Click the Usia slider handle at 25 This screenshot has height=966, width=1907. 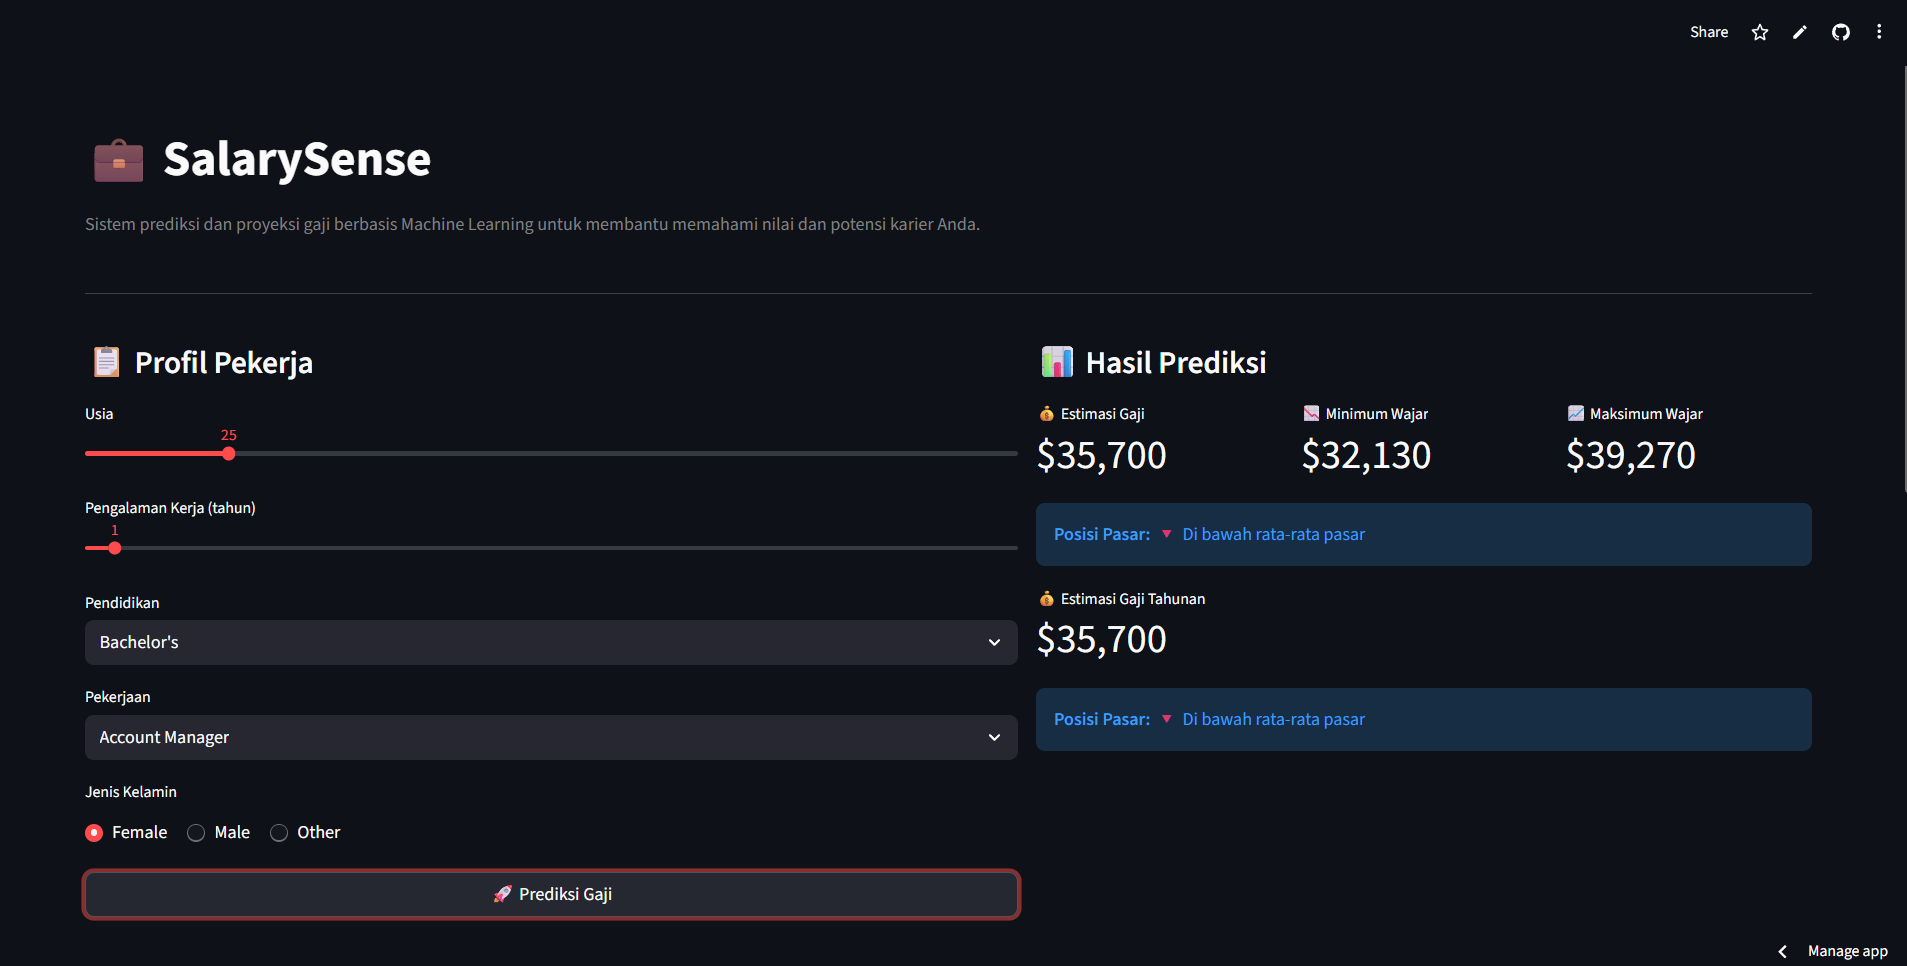pos(229,453)
